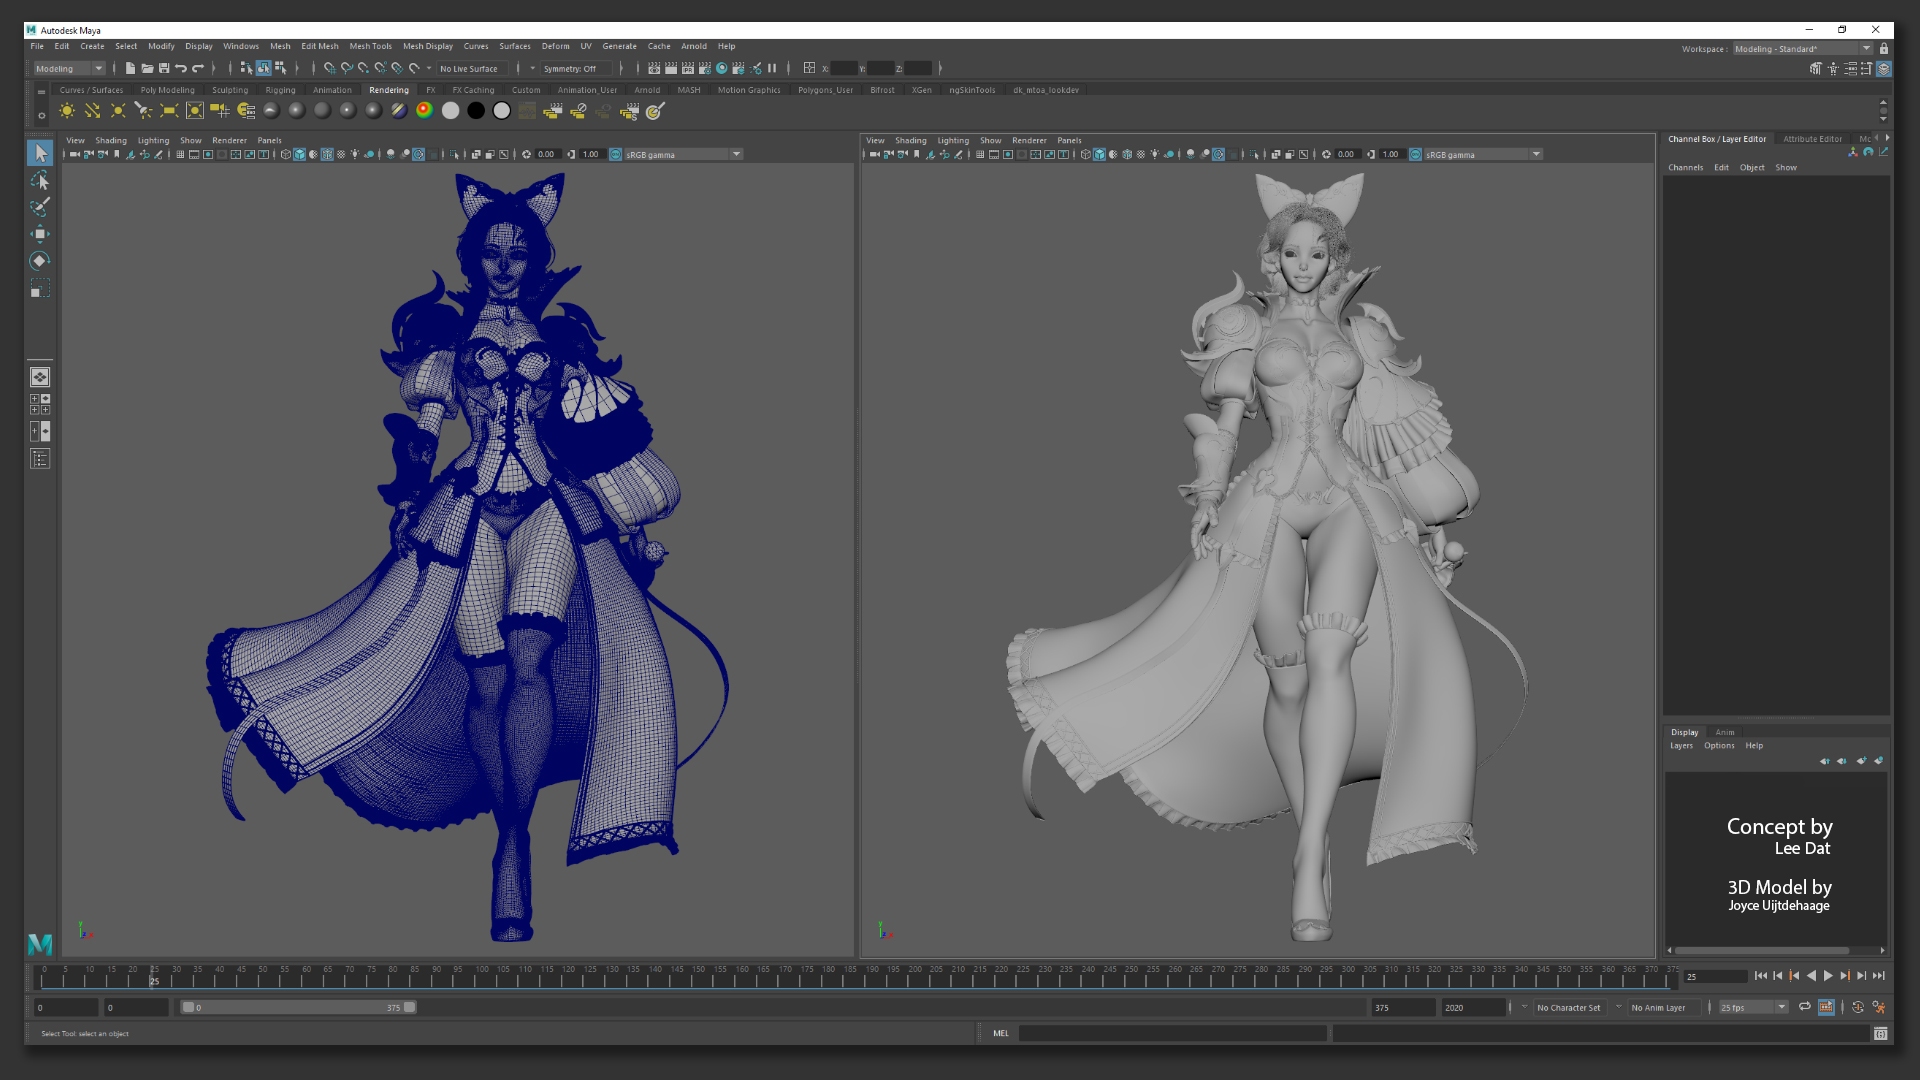Create spot light from Rendering shelf
Screen dimensions: 1920x1080
tap(144, 111)
